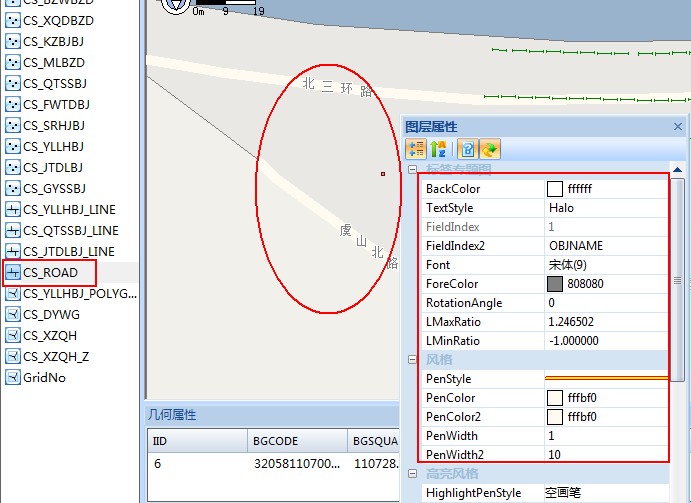The height and width of the screenshot is (503, 691).
Task: Click the HighlightPenStyle property name
Action: coord(473,493)
